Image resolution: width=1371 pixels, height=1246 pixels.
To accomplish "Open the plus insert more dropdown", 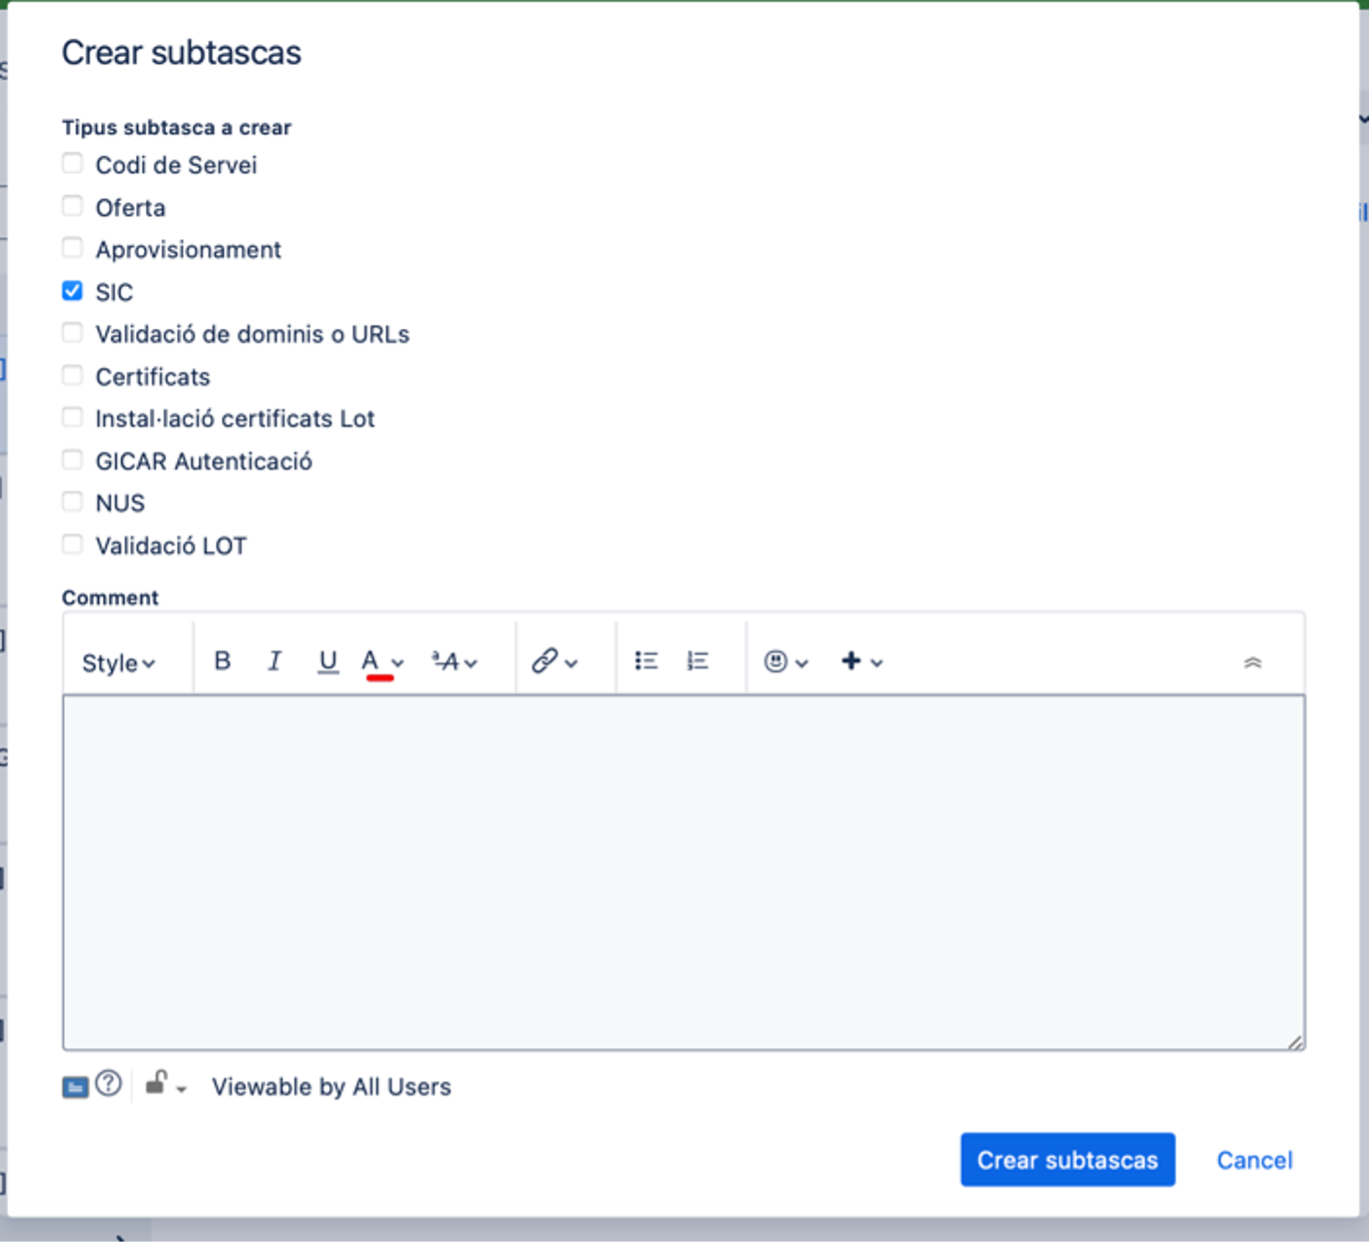I will [x=861, y=661].
